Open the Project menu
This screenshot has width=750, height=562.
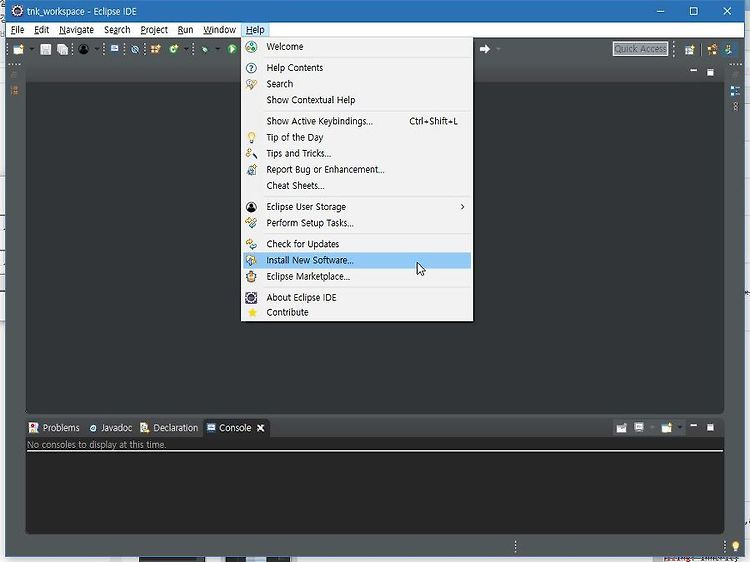154,30
